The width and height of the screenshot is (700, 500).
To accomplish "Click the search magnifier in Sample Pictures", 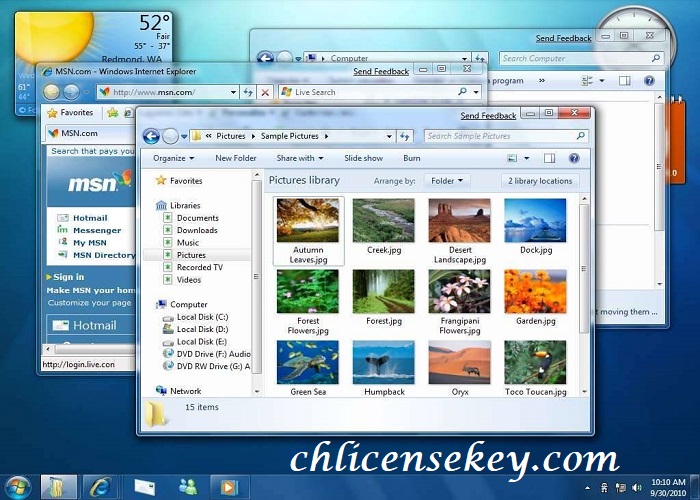I will (x=580, y=136).
